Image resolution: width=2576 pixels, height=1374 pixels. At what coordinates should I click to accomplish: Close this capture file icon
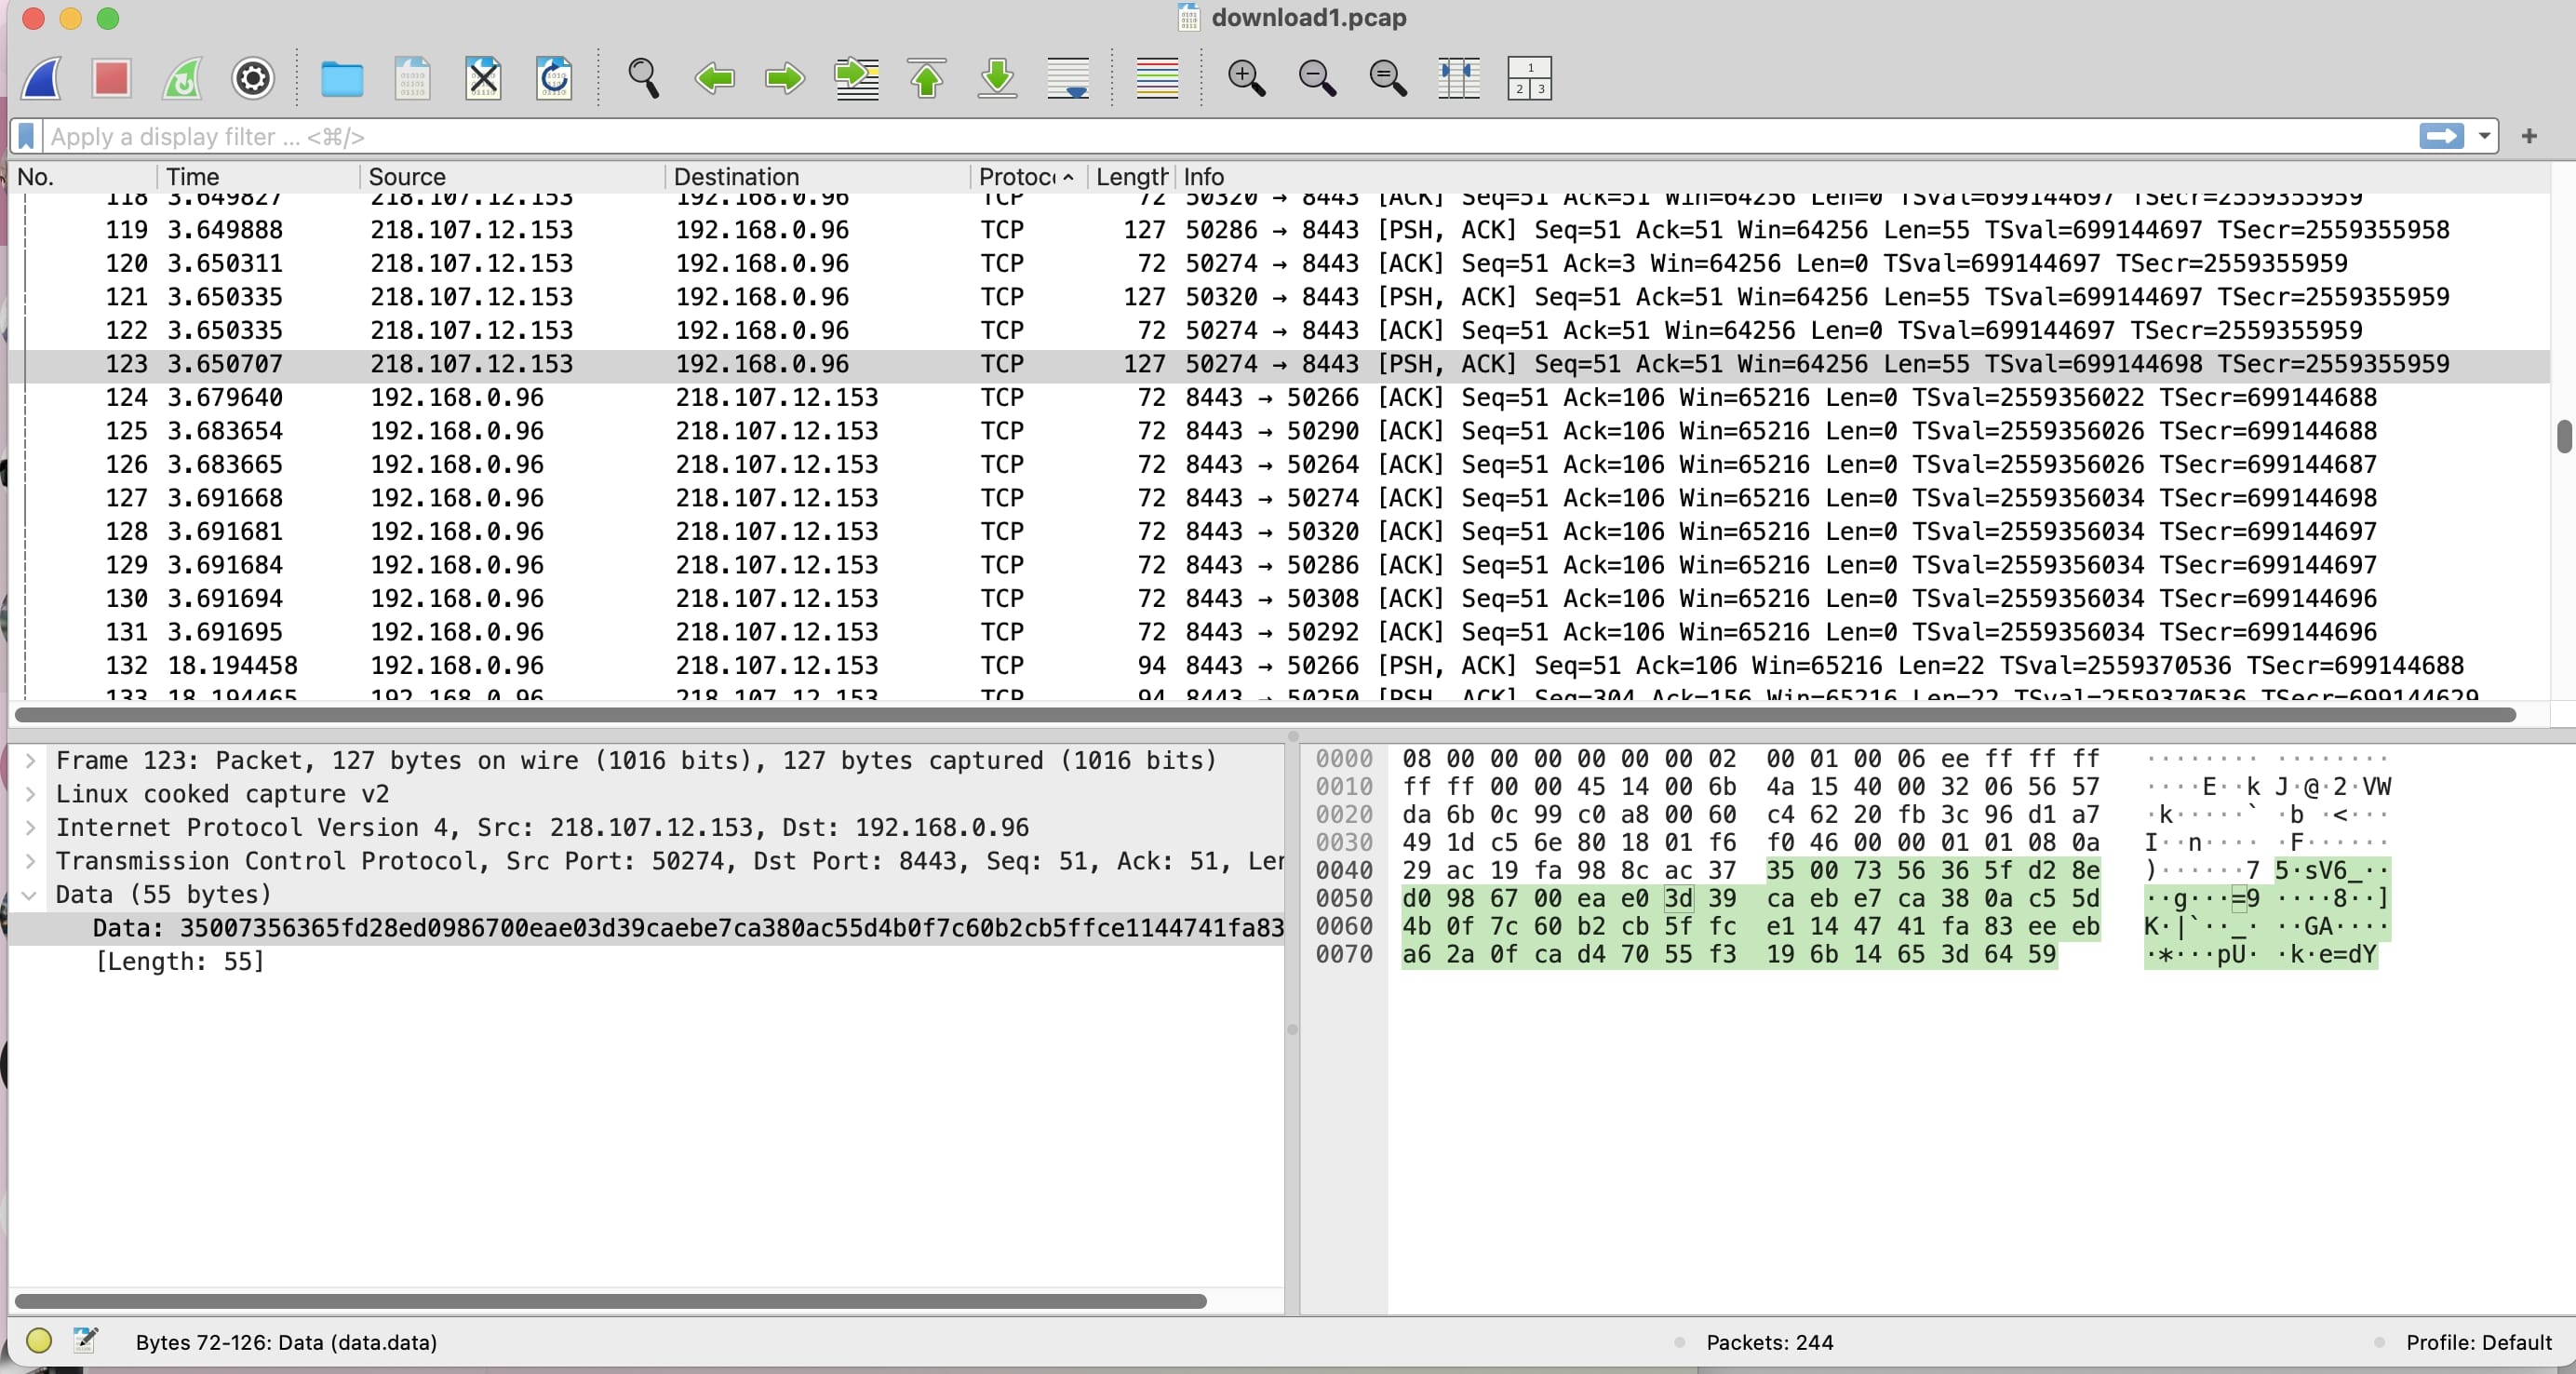click(483, 78)
